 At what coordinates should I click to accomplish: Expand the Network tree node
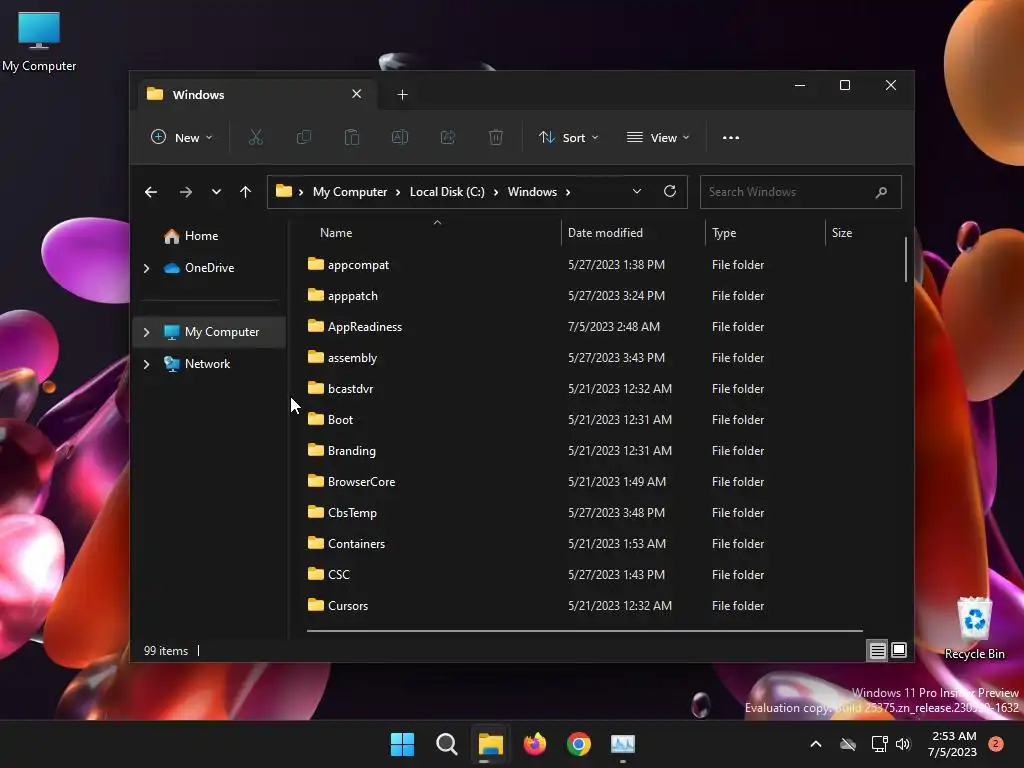click(x=146, y=364)
